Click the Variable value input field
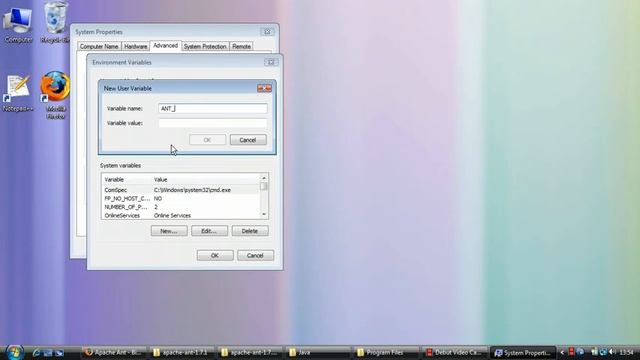 [213, 123]
